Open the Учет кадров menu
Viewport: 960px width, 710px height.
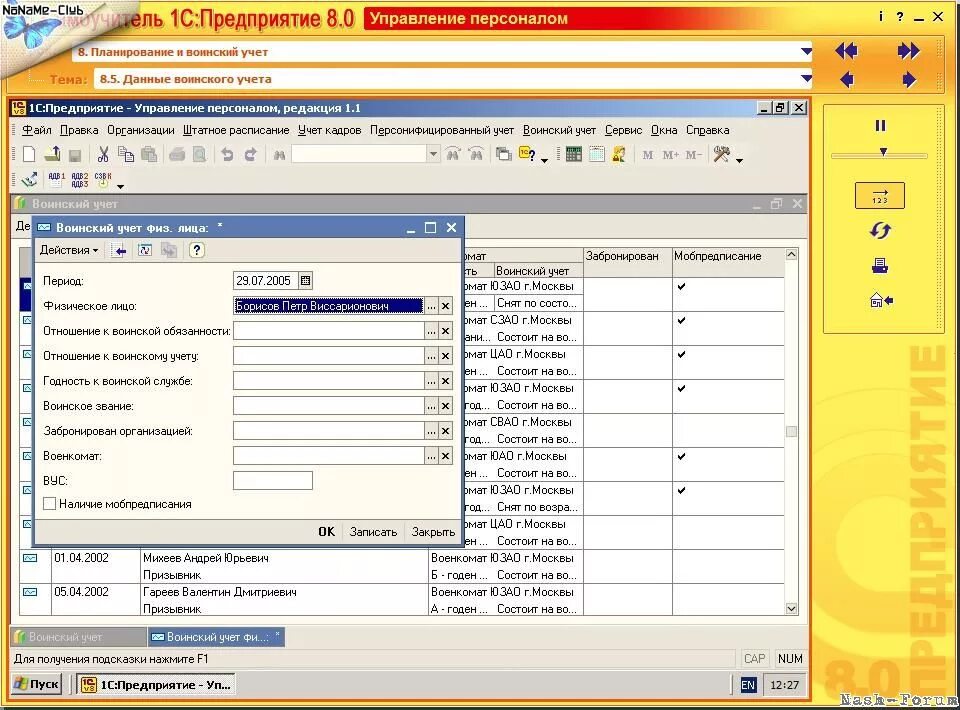[329, 130]
